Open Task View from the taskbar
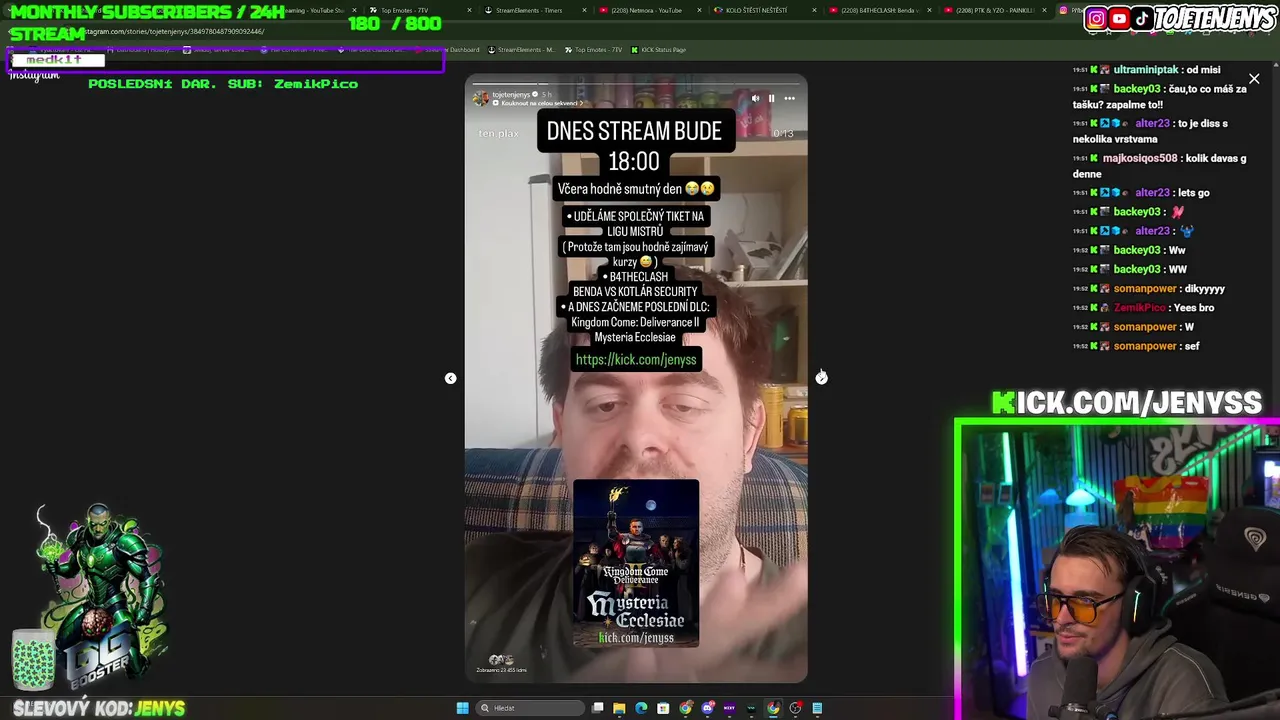This screenshot has width=1280, height=720. point(597,708)
